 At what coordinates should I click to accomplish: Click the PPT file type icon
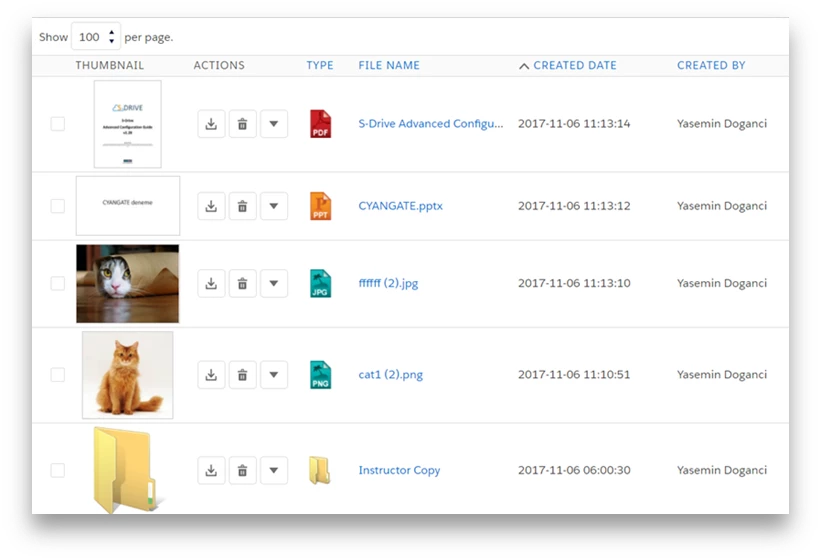click(320, 206)
